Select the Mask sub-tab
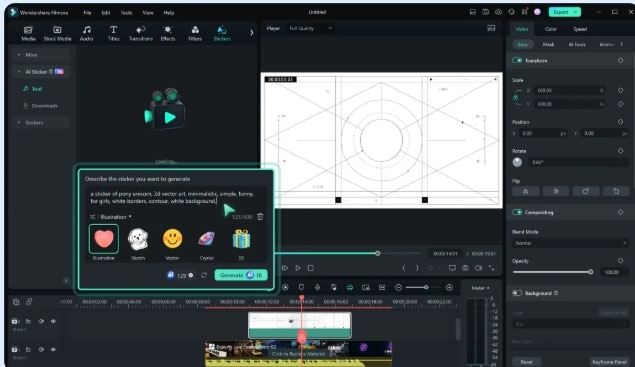This screenshot has width=635, height=367. 548,45
